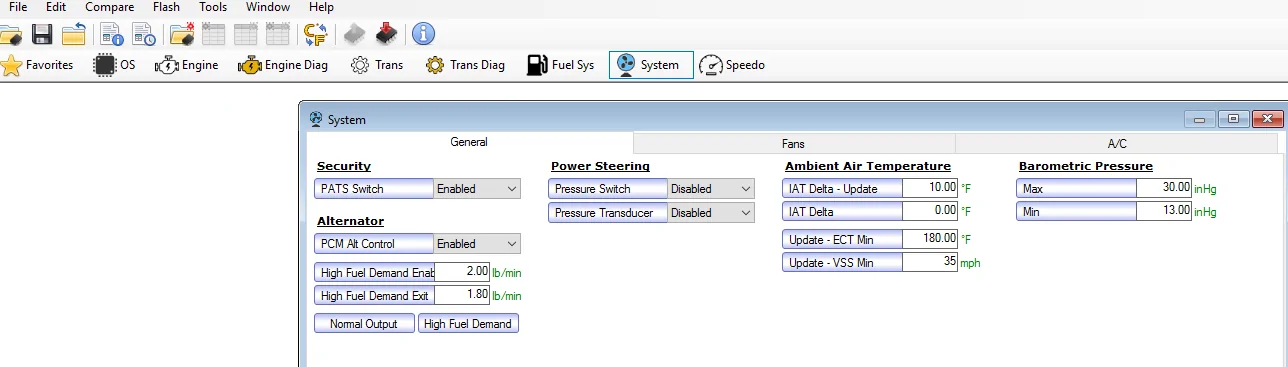
Task: Open compare file folder with red star
Action: pos(182,35)
